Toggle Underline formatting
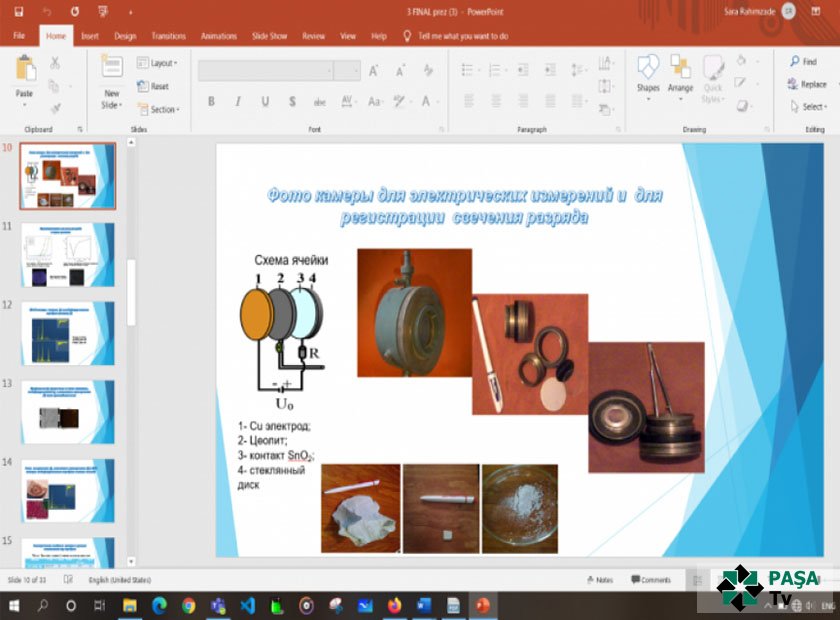Screen dimensions: 840x620 click(265, 102)
